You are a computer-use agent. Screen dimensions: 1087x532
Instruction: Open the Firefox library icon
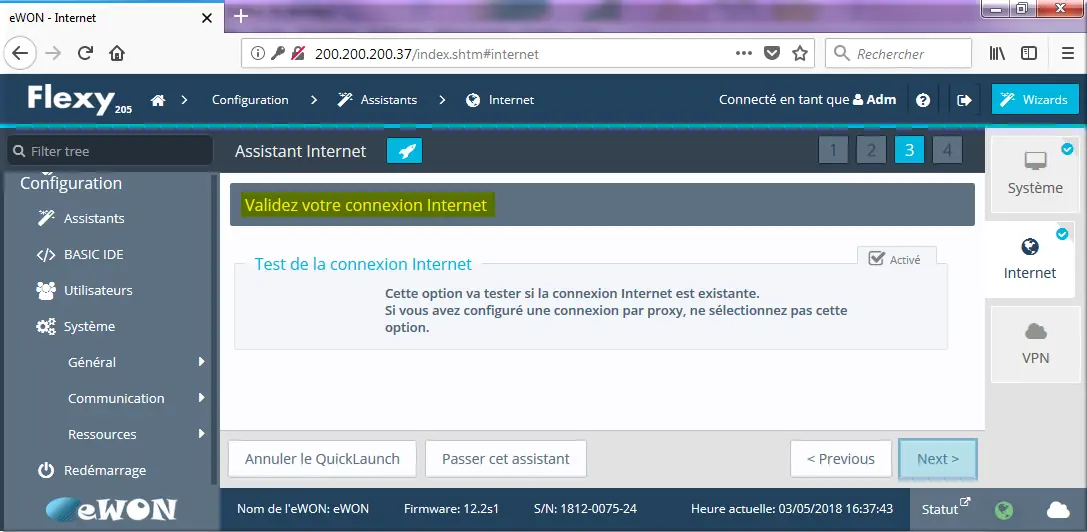click(x=997, y=53)
